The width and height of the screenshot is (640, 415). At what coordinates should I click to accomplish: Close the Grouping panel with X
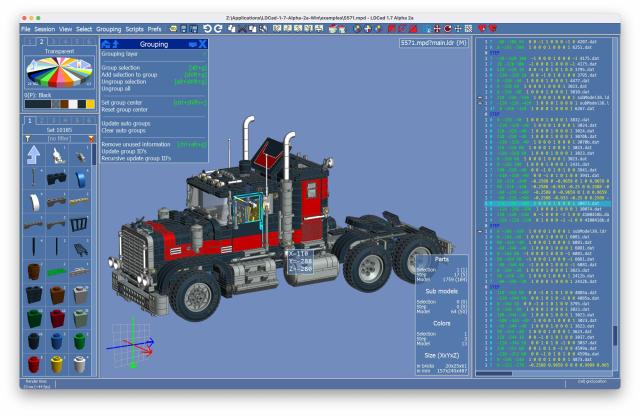200,45
